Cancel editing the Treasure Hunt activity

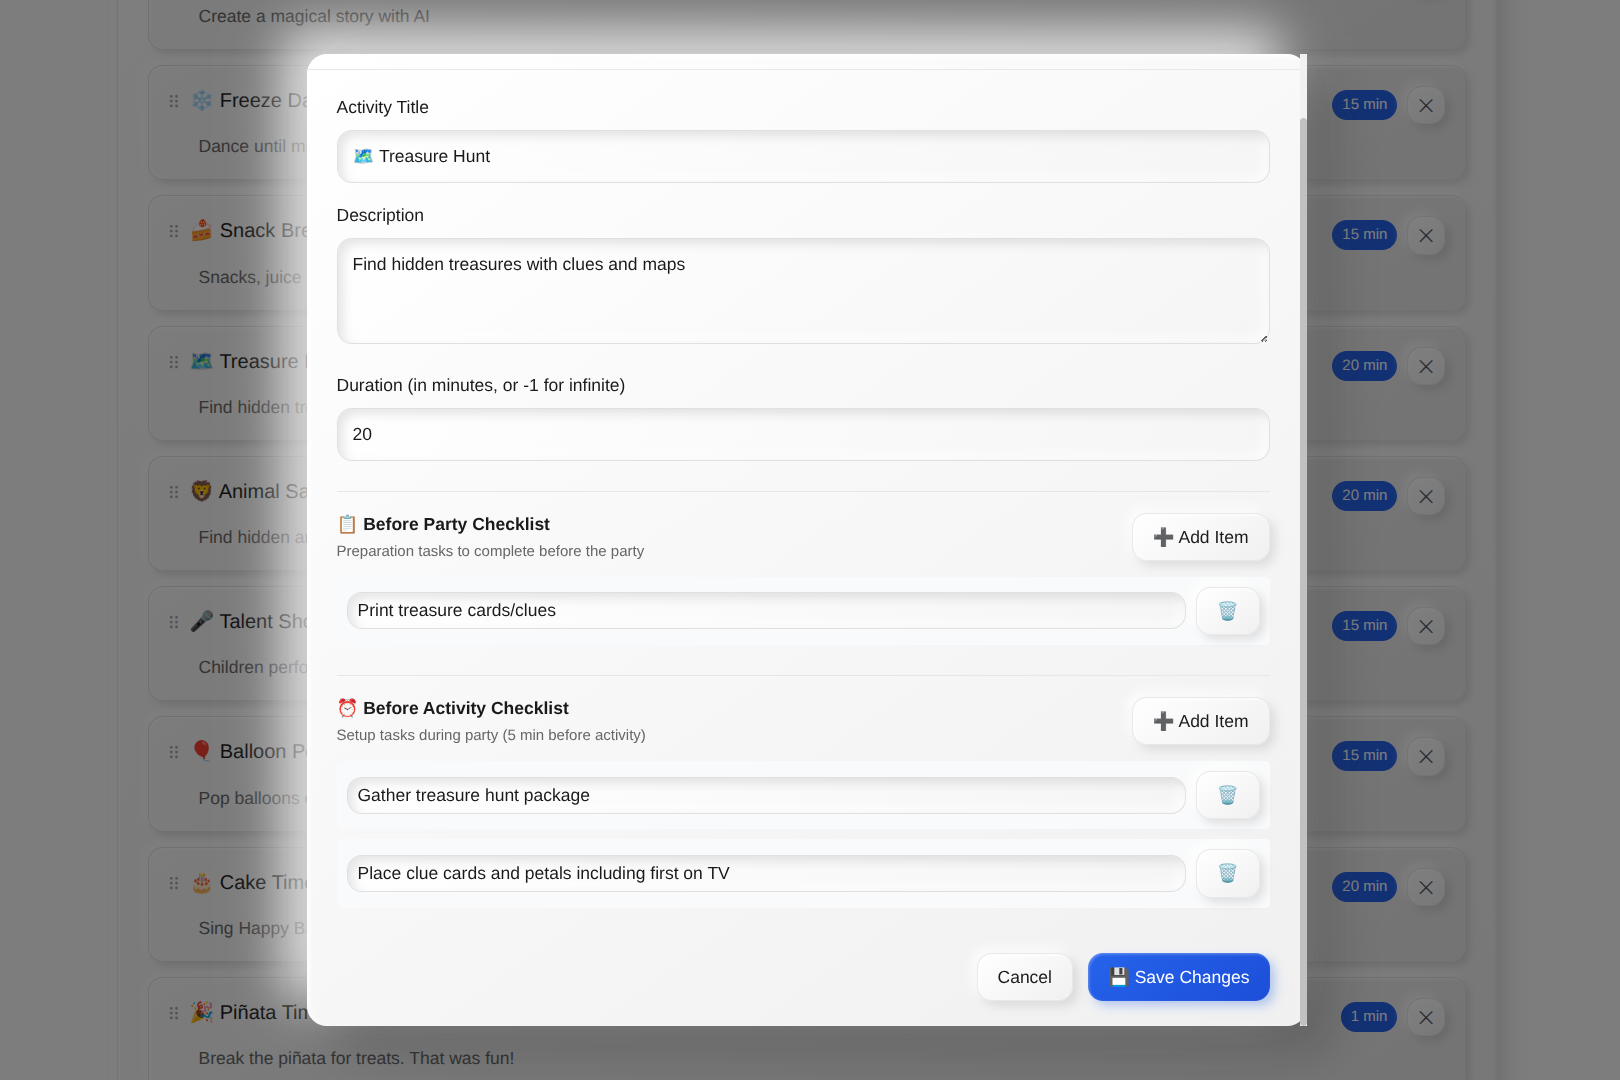click(1024, 977)
